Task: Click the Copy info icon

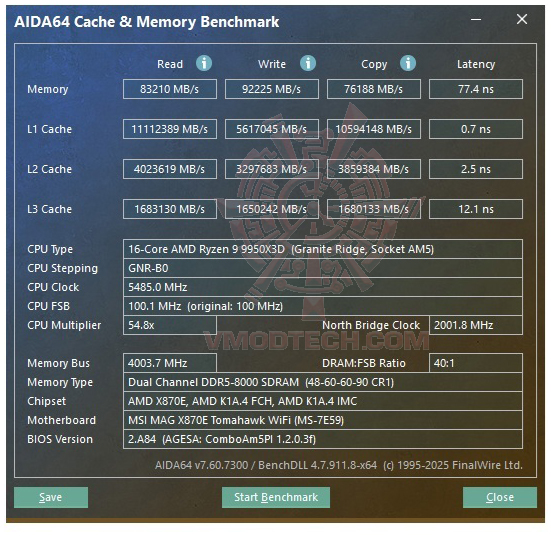Action: 408,64
